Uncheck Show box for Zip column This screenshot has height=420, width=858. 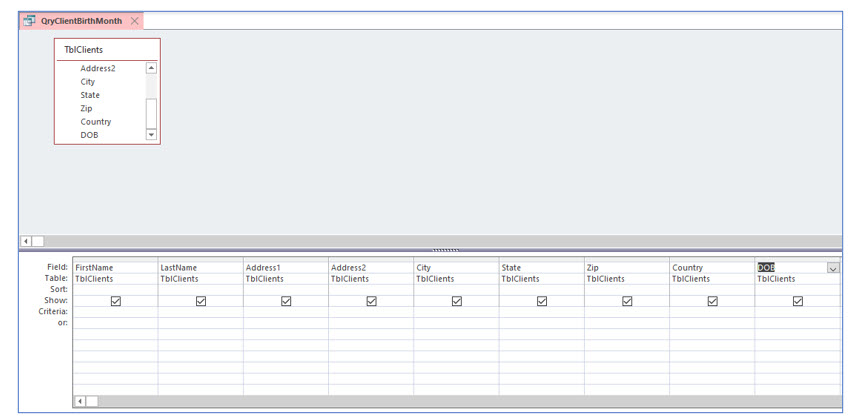tap(627, 301)
